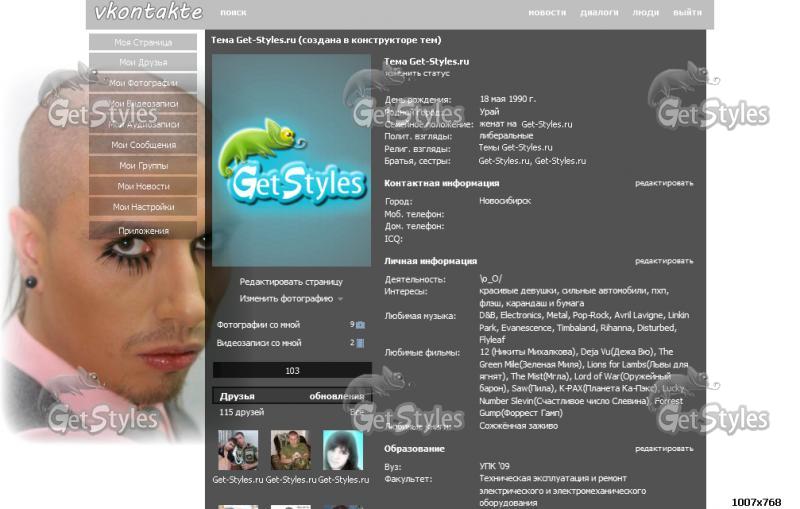
Task: Click the 103 rating bar
Action: pyautogui.click(x=292, y=371)
